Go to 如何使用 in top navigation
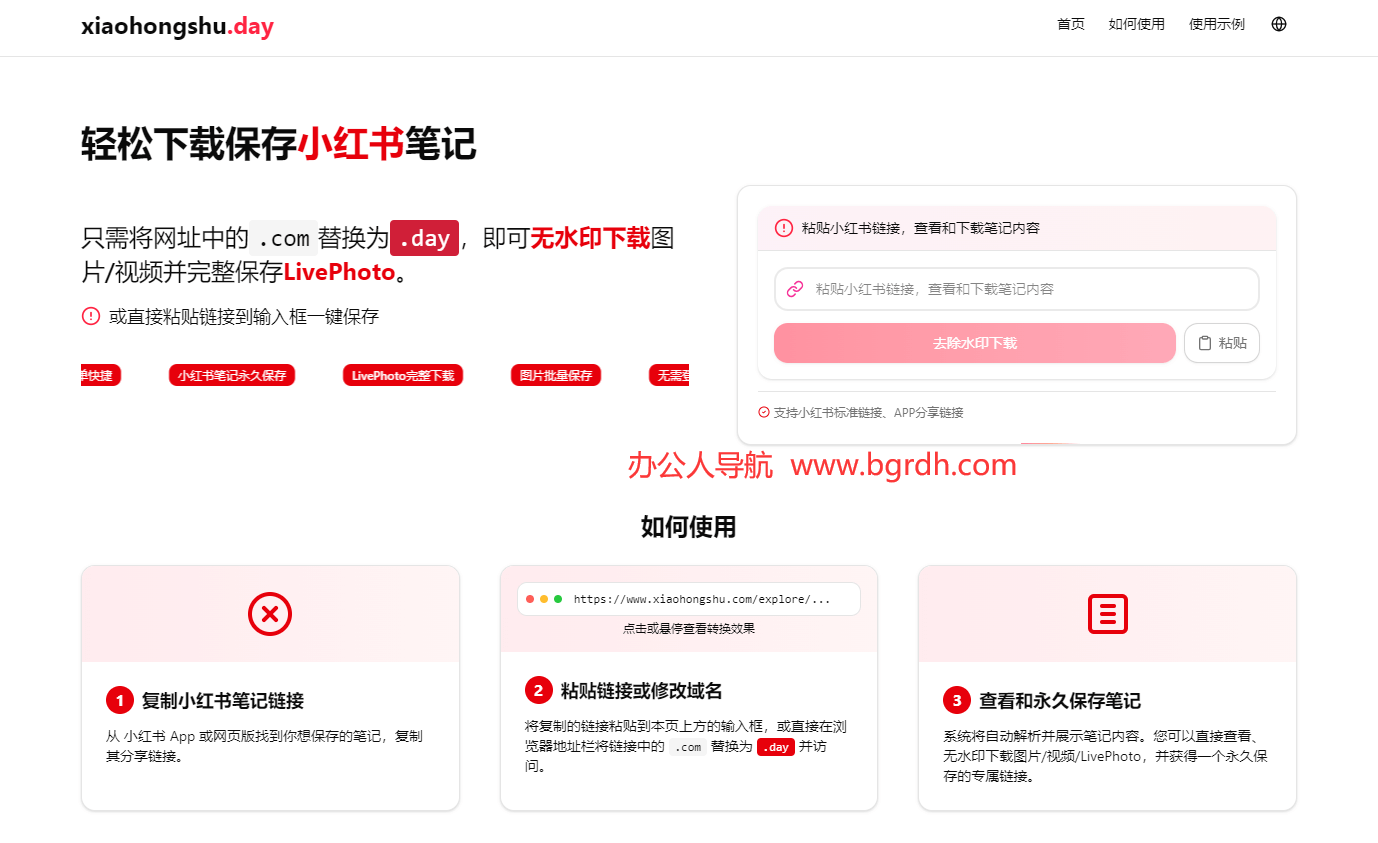 pyautogui.click(x=1136, y=24)
